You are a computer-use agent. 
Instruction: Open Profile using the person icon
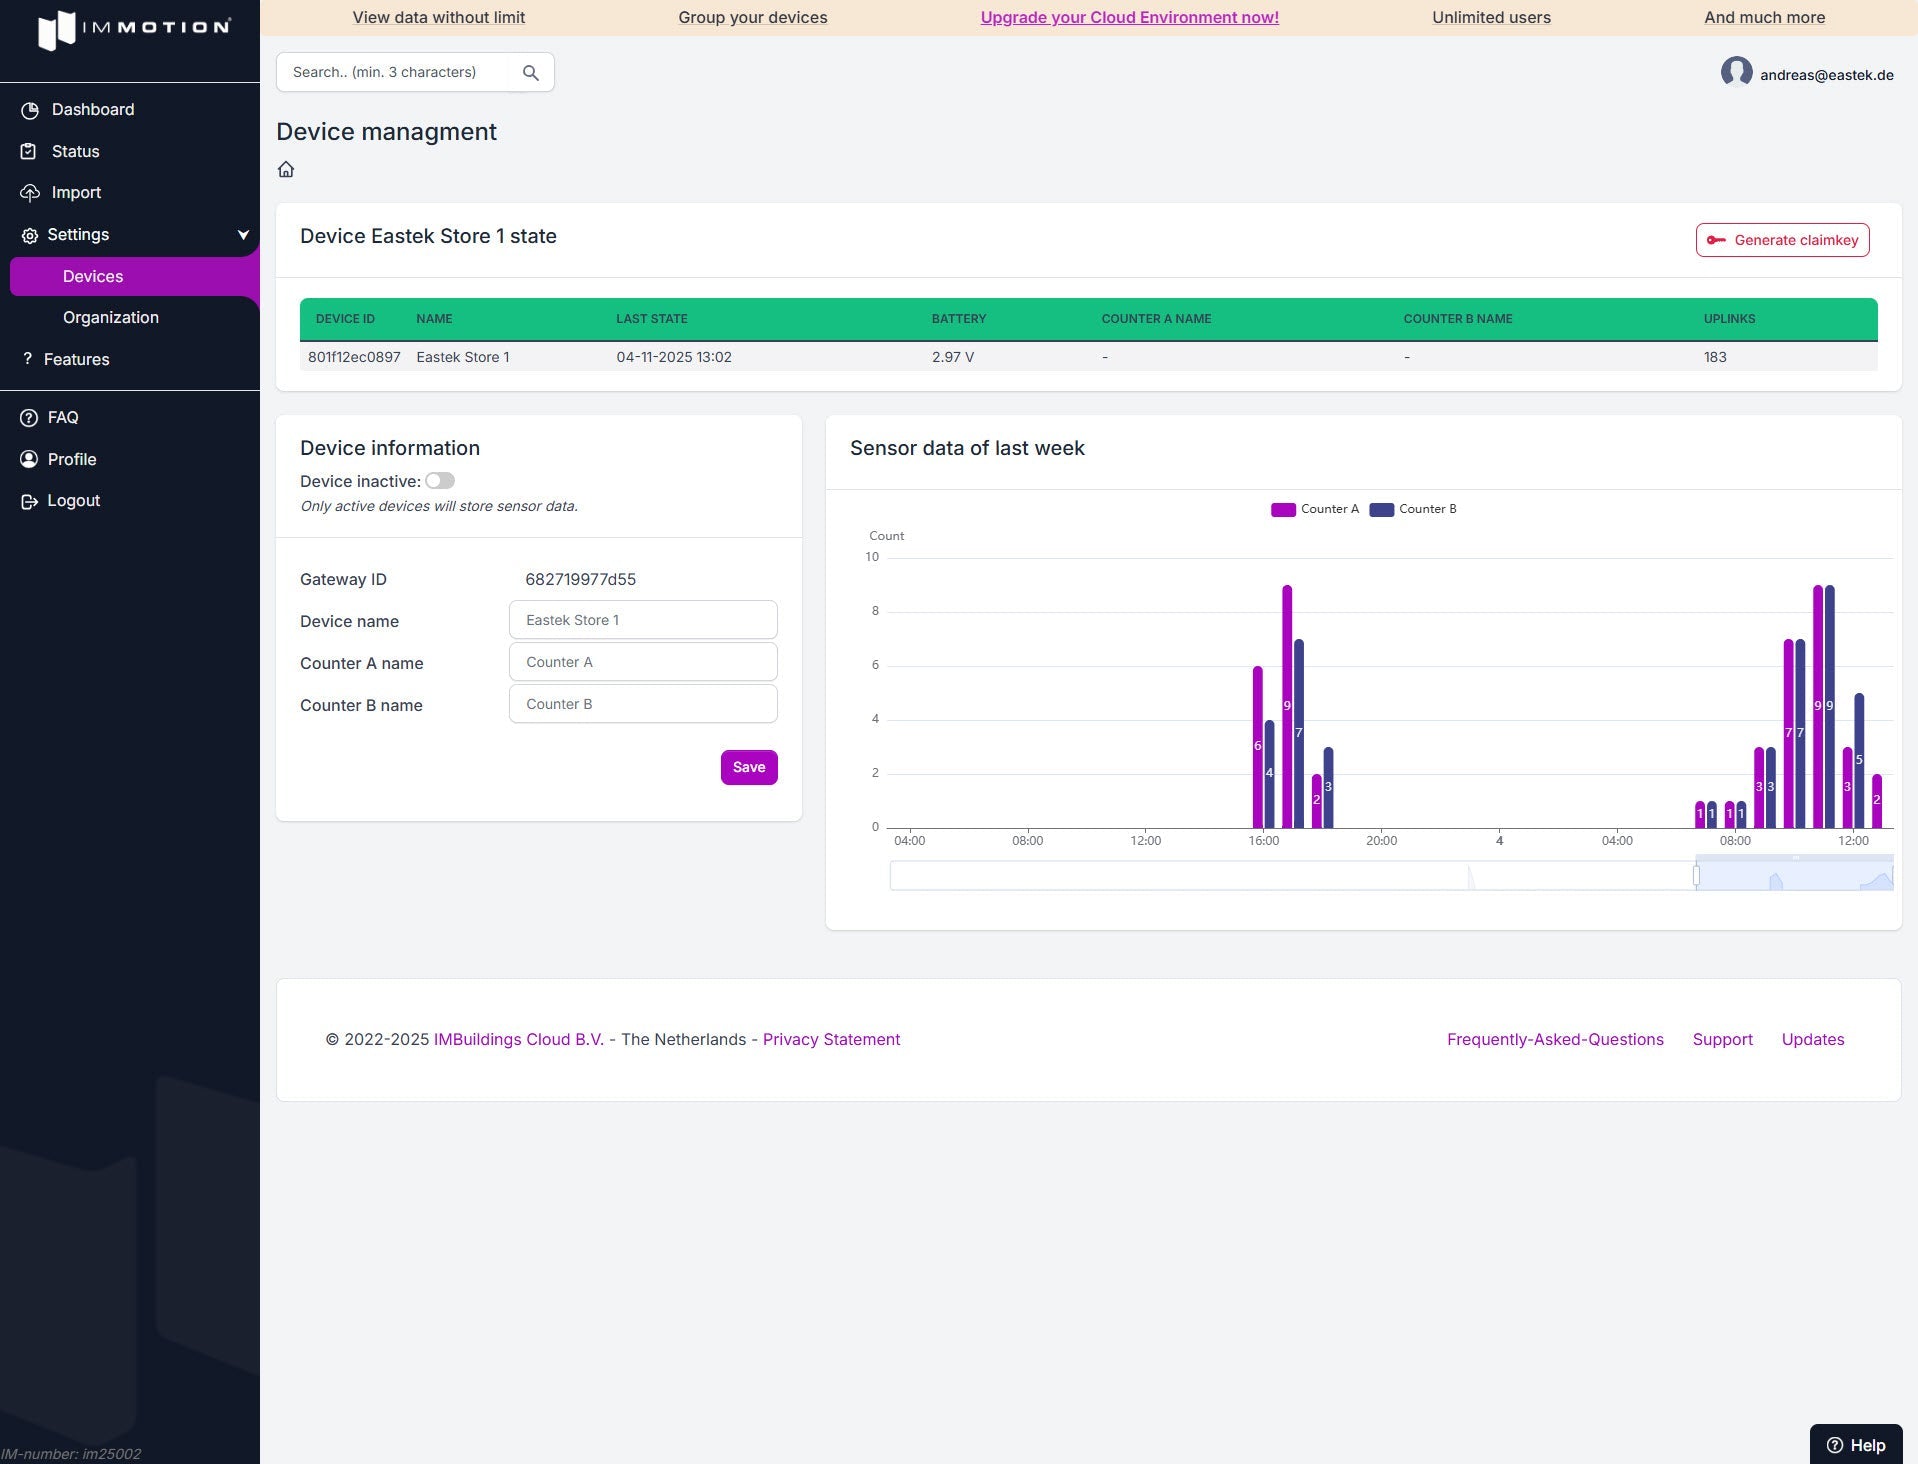tap(27, 459)
